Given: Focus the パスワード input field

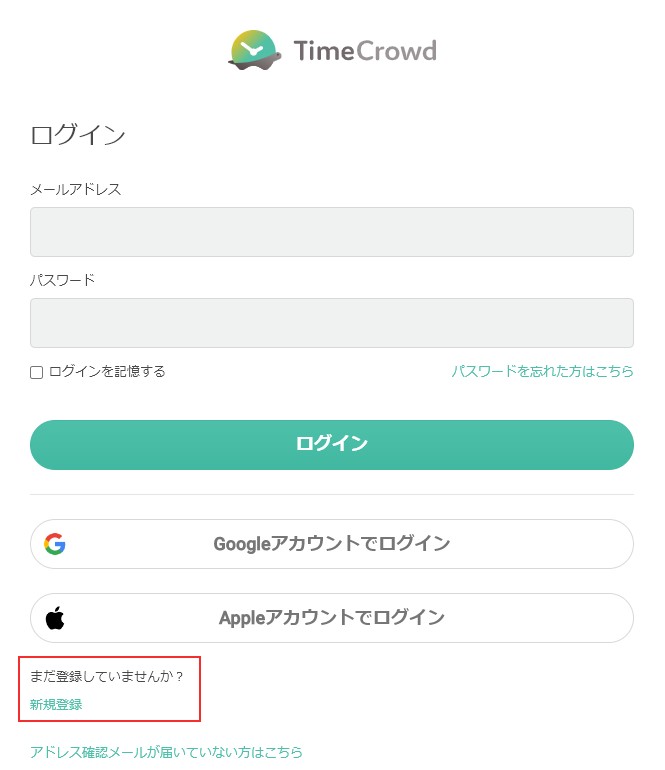Looking at the screenshot, I should (332, 323).
